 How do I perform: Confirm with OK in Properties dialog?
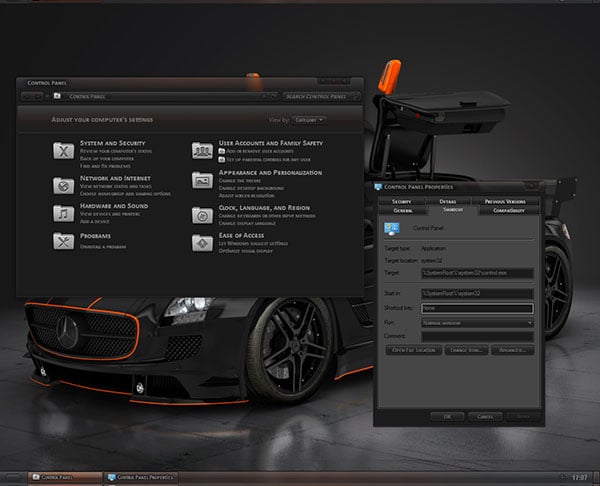(x=447, y=417)
